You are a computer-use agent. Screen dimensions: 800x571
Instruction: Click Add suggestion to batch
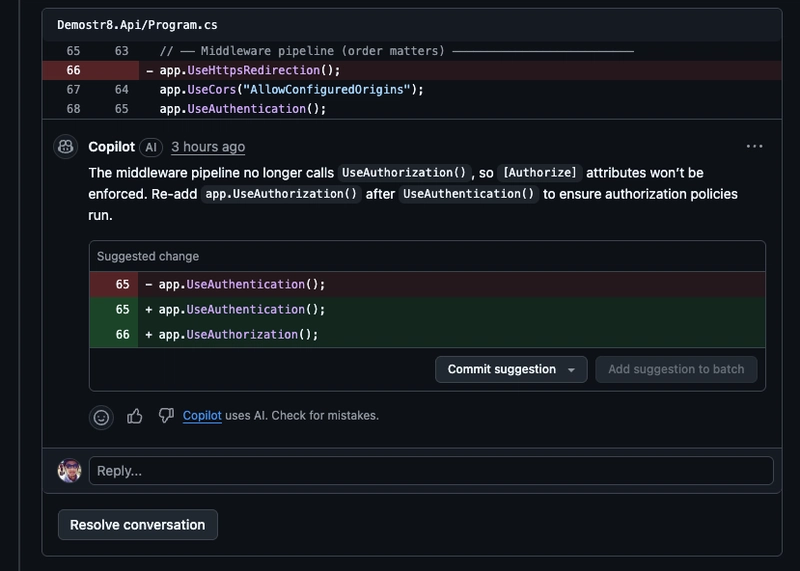click(676, 370)
